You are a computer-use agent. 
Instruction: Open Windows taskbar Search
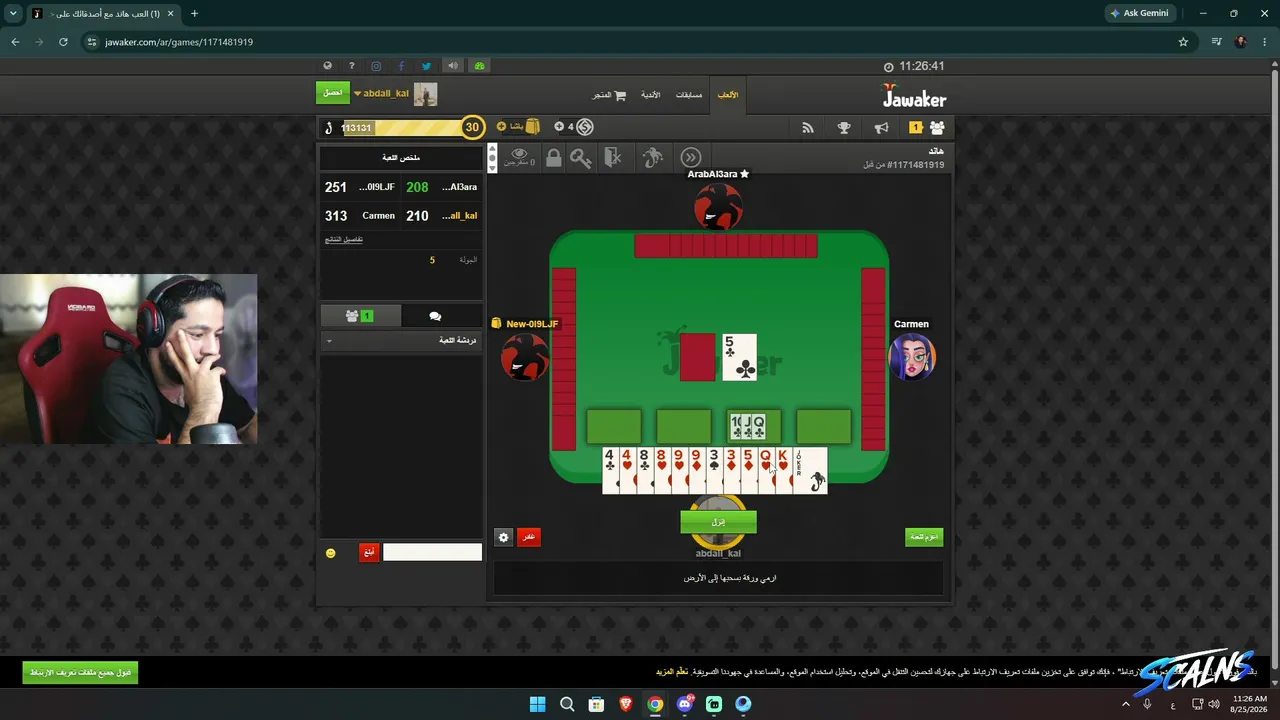point(567,704)
